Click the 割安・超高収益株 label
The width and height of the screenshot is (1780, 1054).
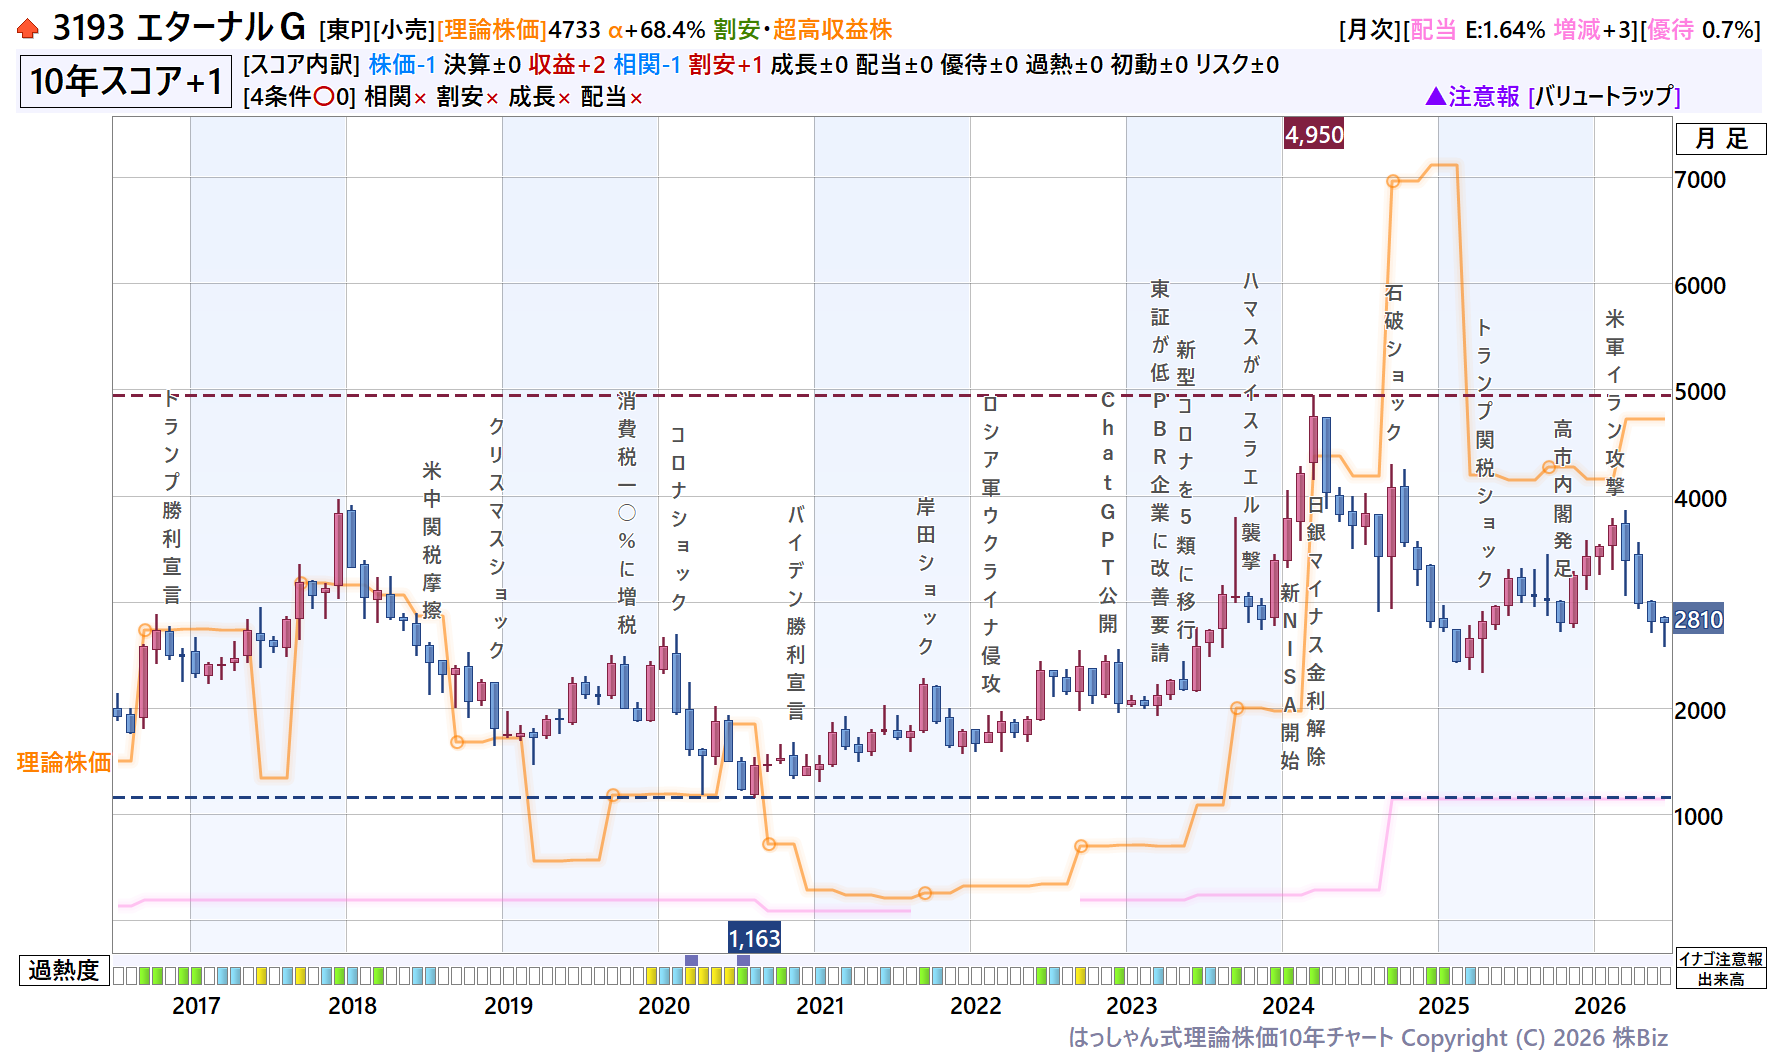point(802,30)
